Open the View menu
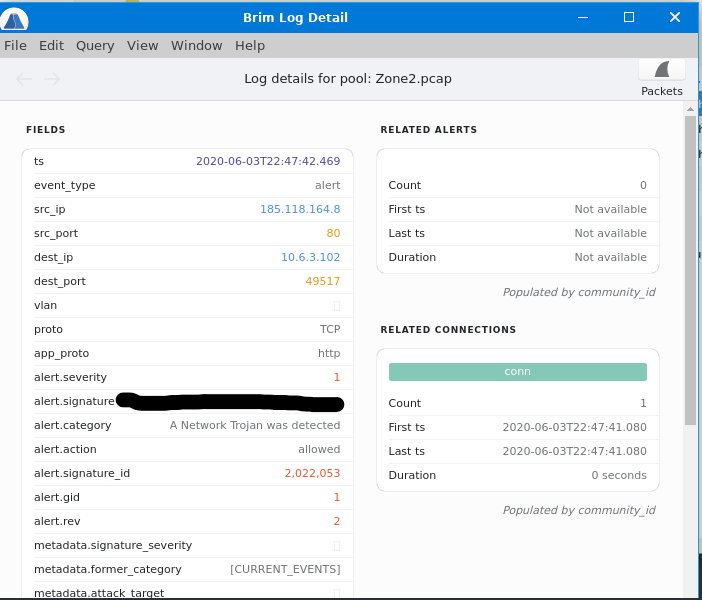The width and height of the screenshot is (702, 600). pos(142,46)
